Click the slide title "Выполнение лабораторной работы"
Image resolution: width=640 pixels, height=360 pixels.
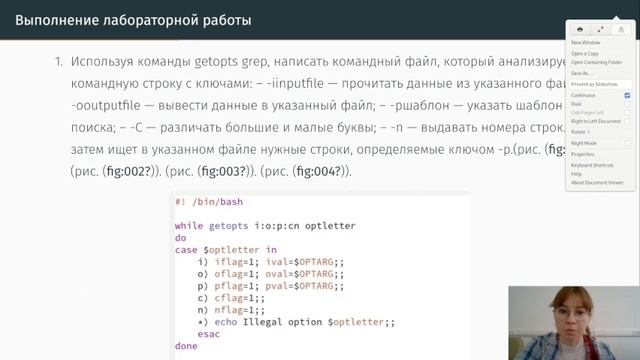(x=133, y=20)
